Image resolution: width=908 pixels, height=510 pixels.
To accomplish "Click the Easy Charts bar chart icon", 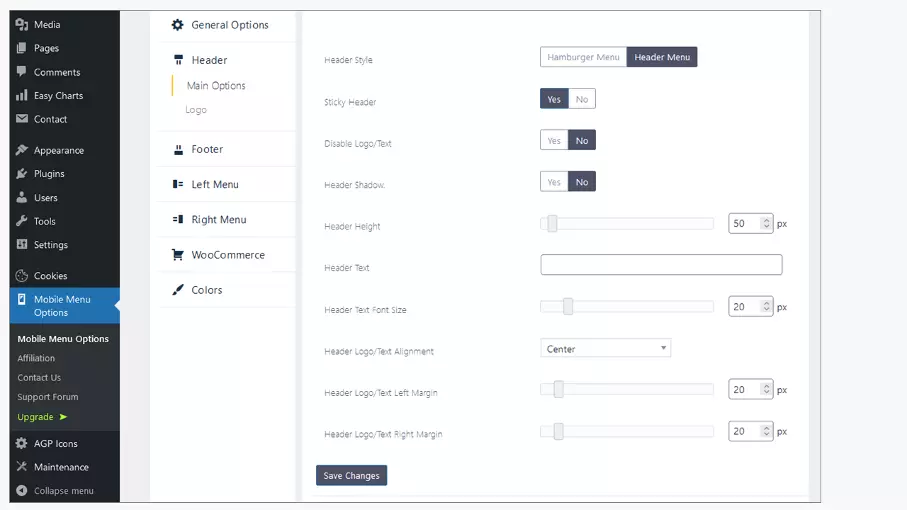I will pos(22,96).
